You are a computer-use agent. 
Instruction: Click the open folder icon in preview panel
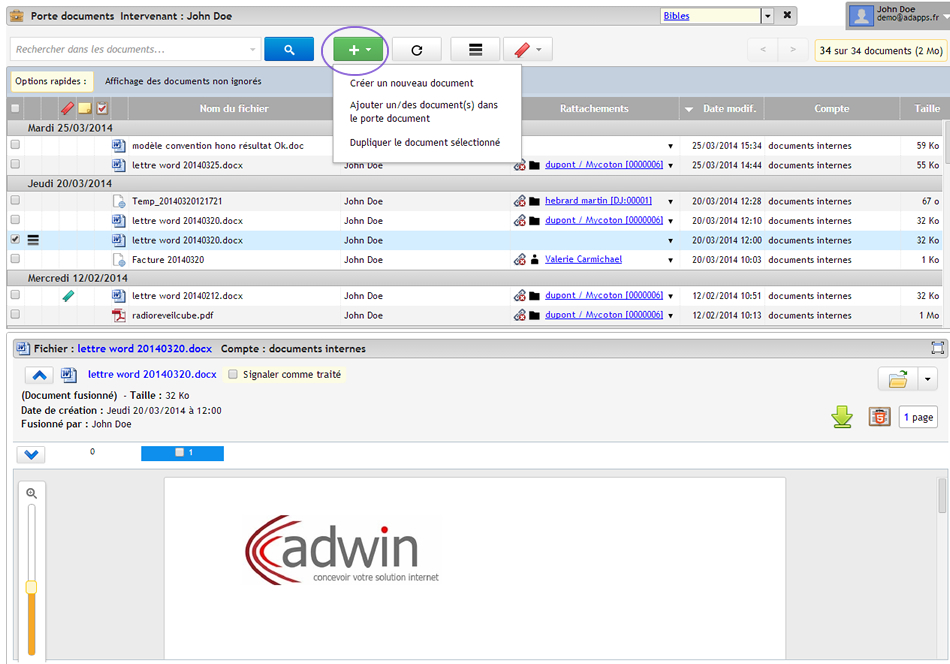[898, 379]
